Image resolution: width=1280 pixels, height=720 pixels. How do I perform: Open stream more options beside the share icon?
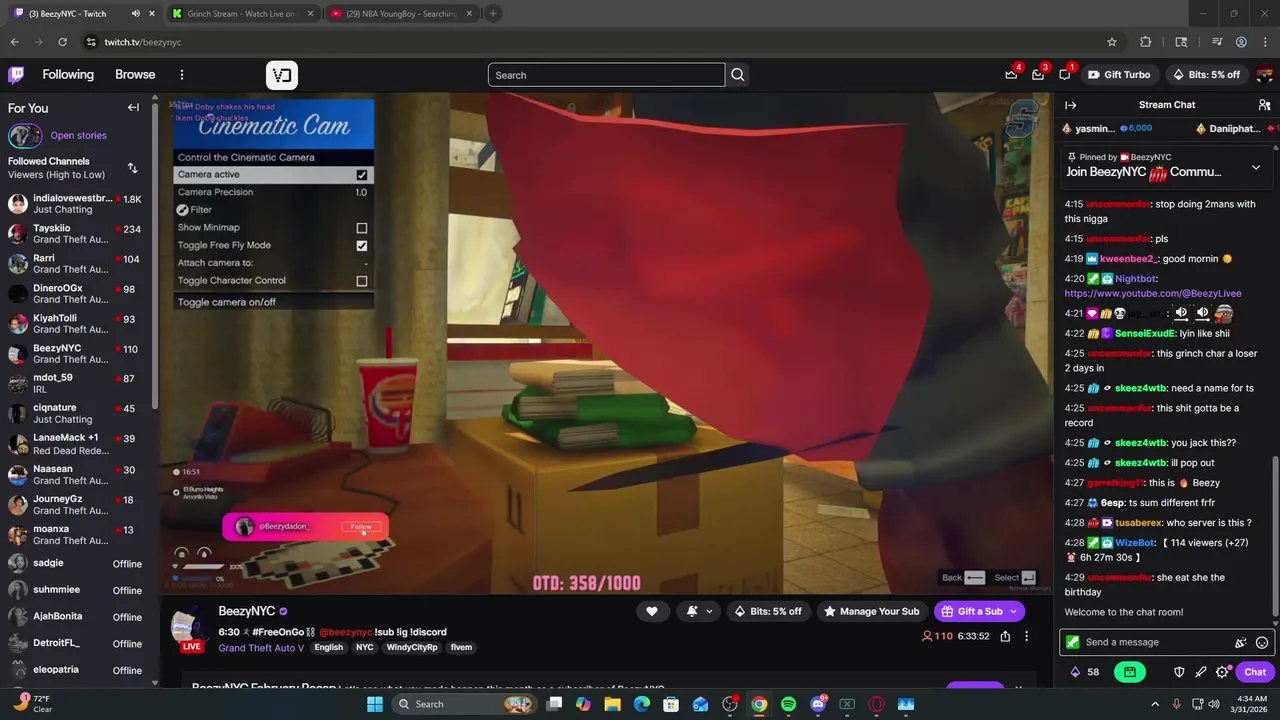(x=1026, y=636)
